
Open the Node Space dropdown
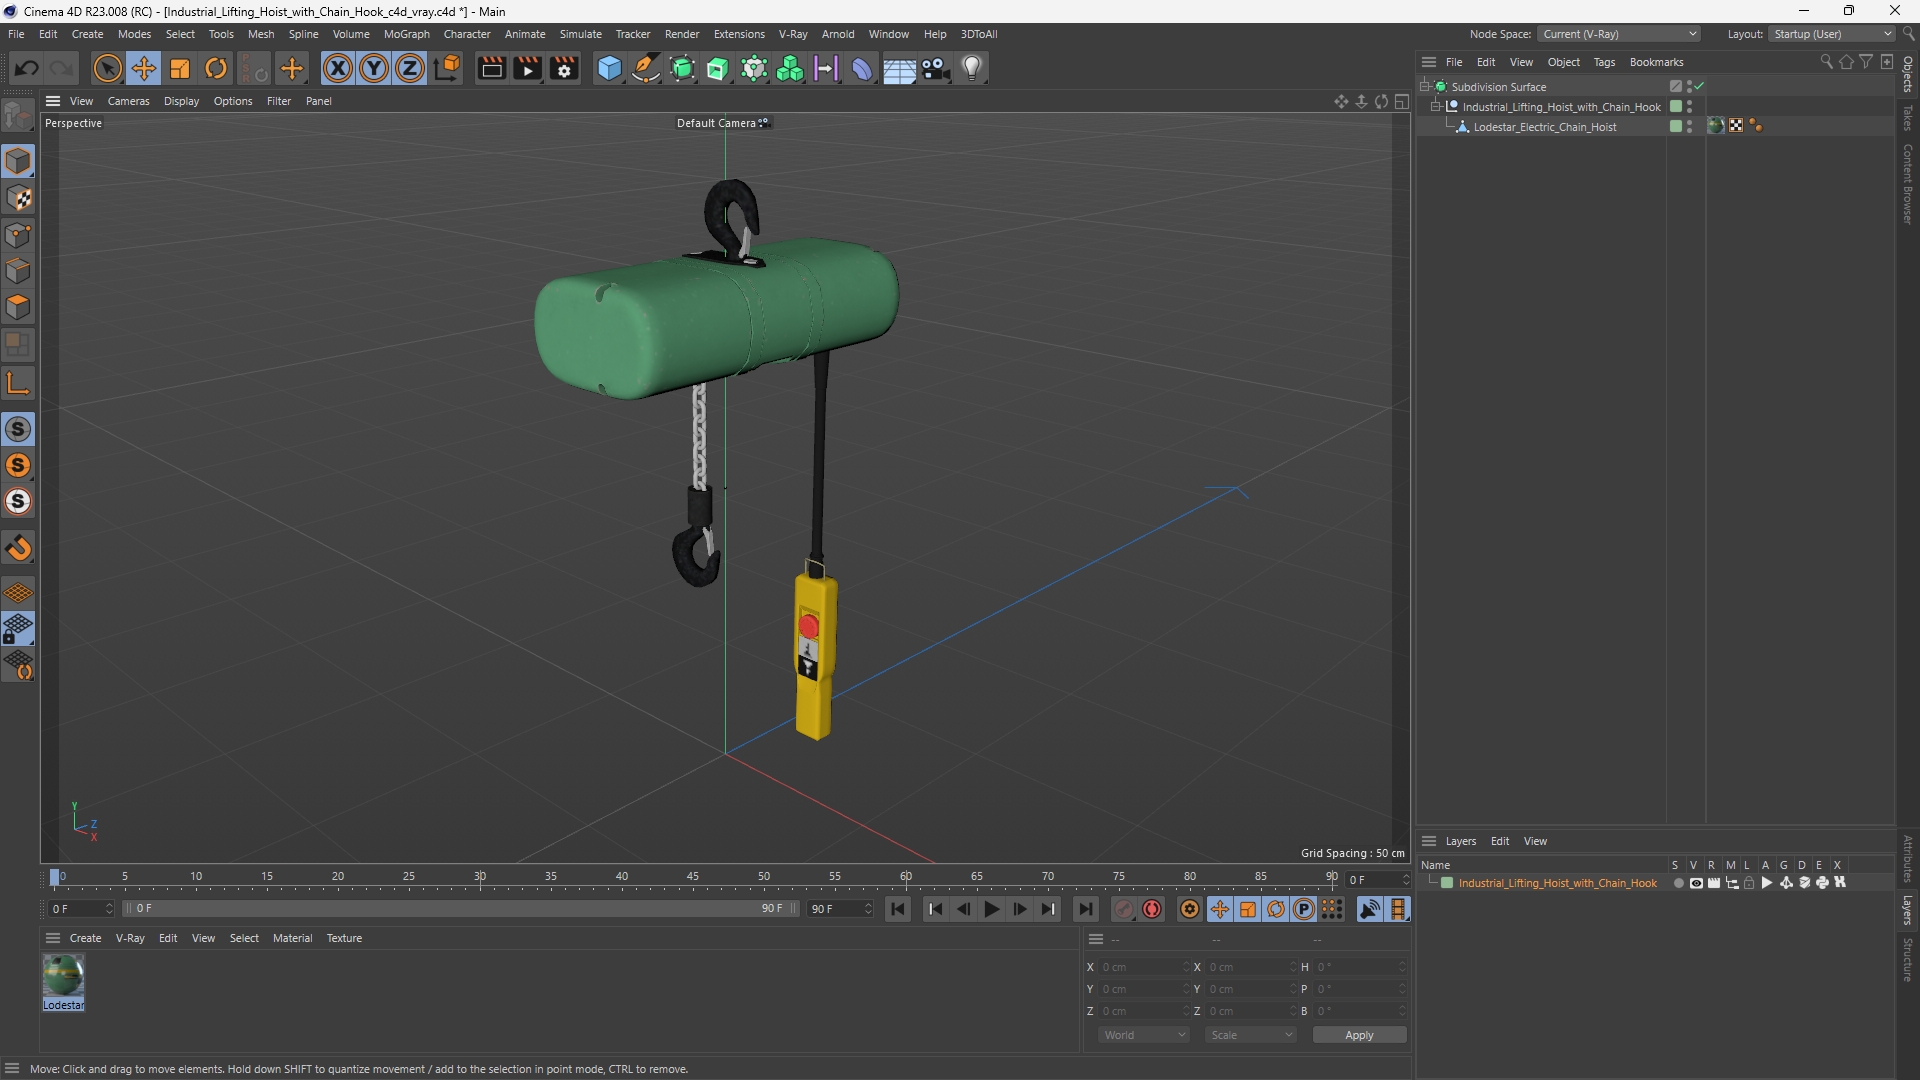[1618, 34]
